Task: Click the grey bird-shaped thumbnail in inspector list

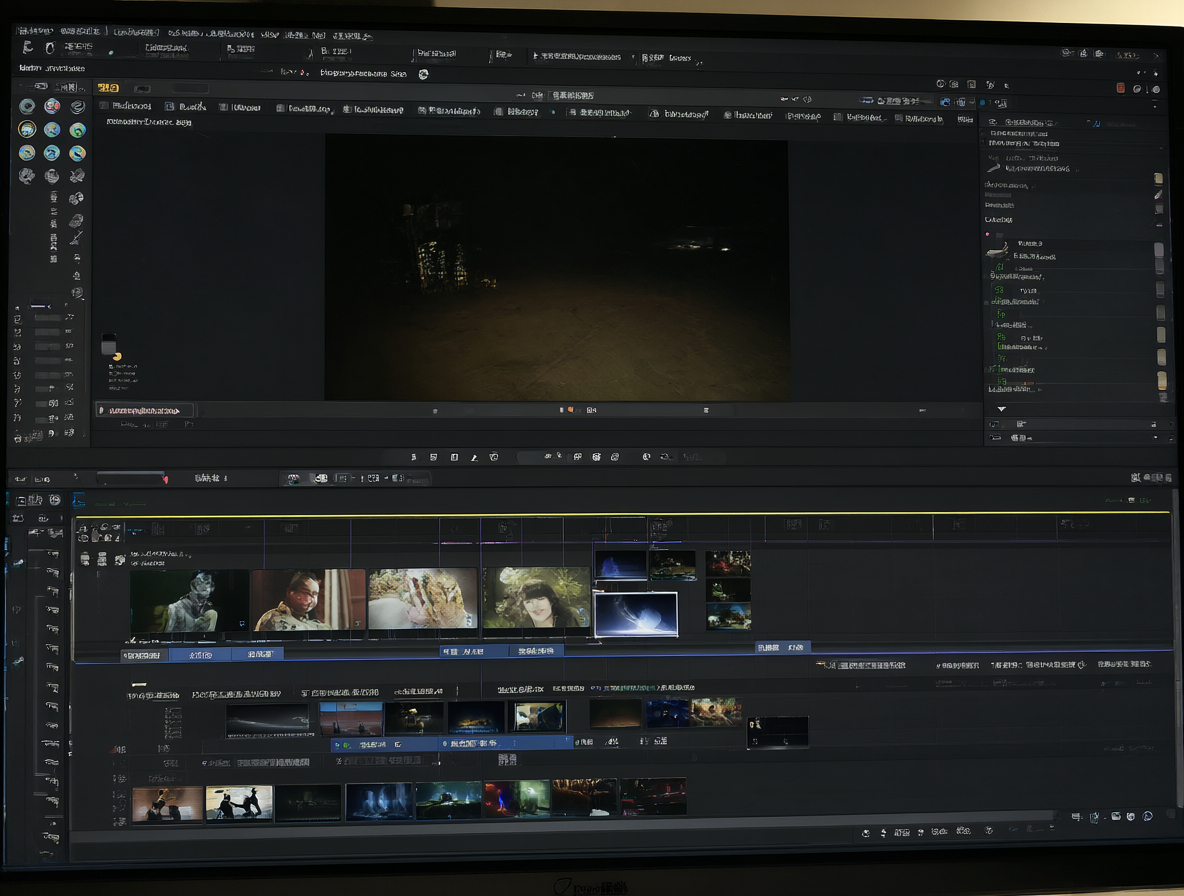Action: click(x=997, y=250)
